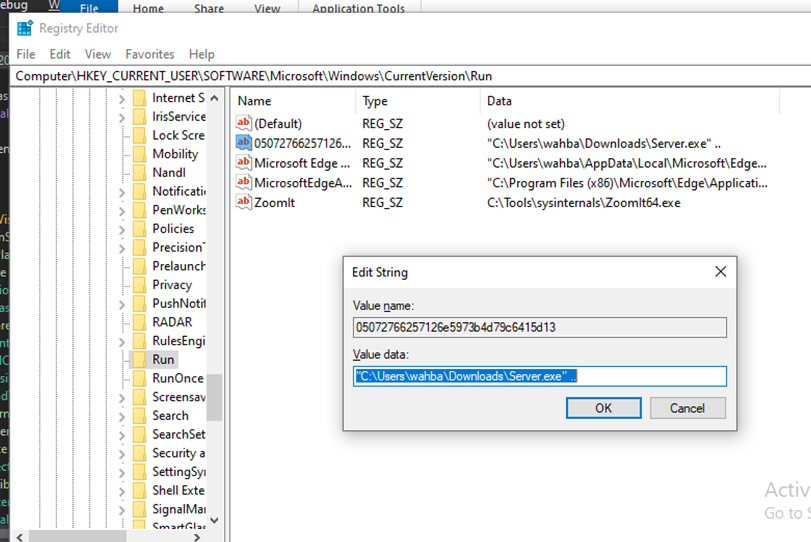
Task: Confirm with the OK button
Action: tap(604, 408)
